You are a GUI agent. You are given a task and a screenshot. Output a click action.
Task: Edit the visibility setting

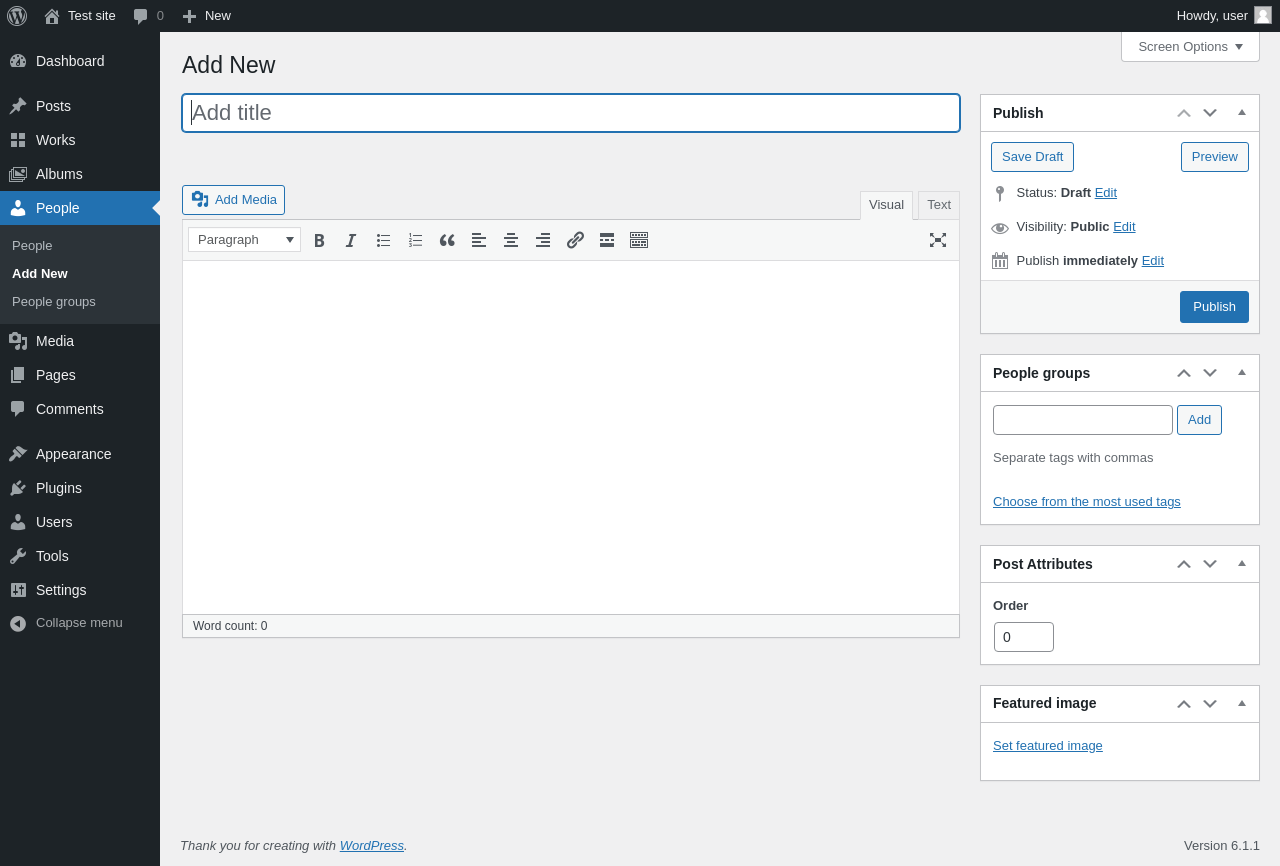pyautogui.click(x=1124, y=227)
